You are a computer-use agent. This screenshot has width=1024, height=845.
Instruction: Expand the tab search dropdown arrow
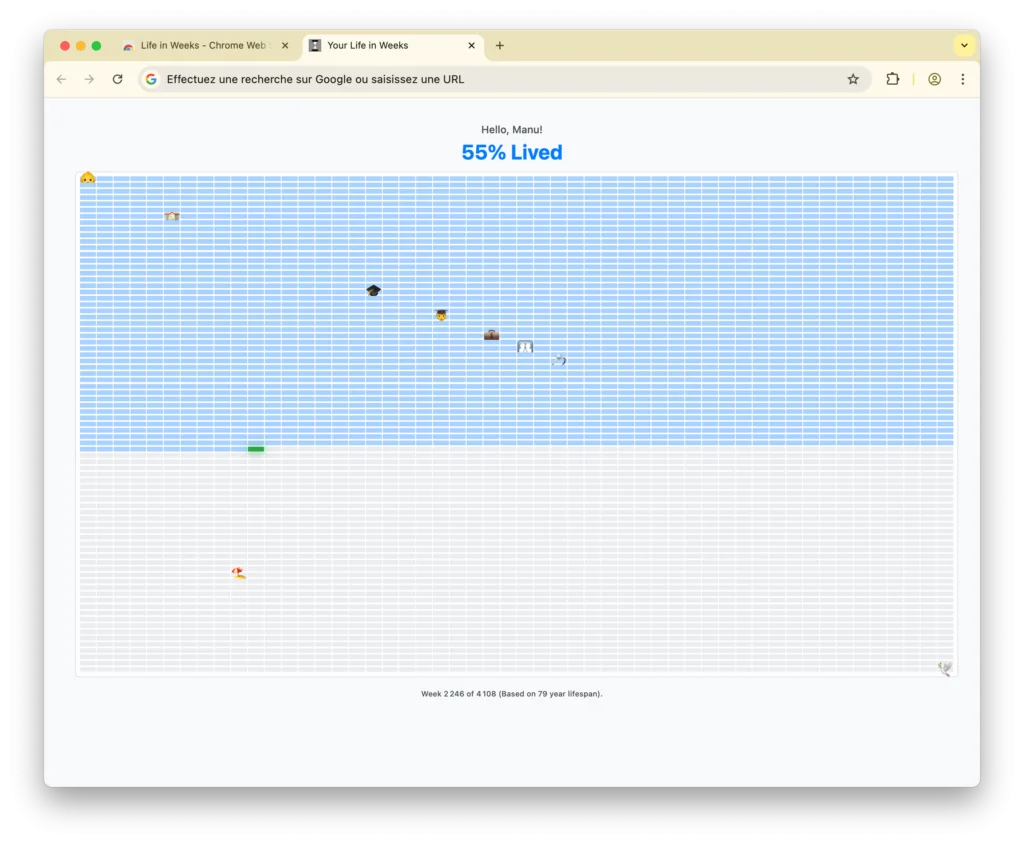(x=964, y=46)
